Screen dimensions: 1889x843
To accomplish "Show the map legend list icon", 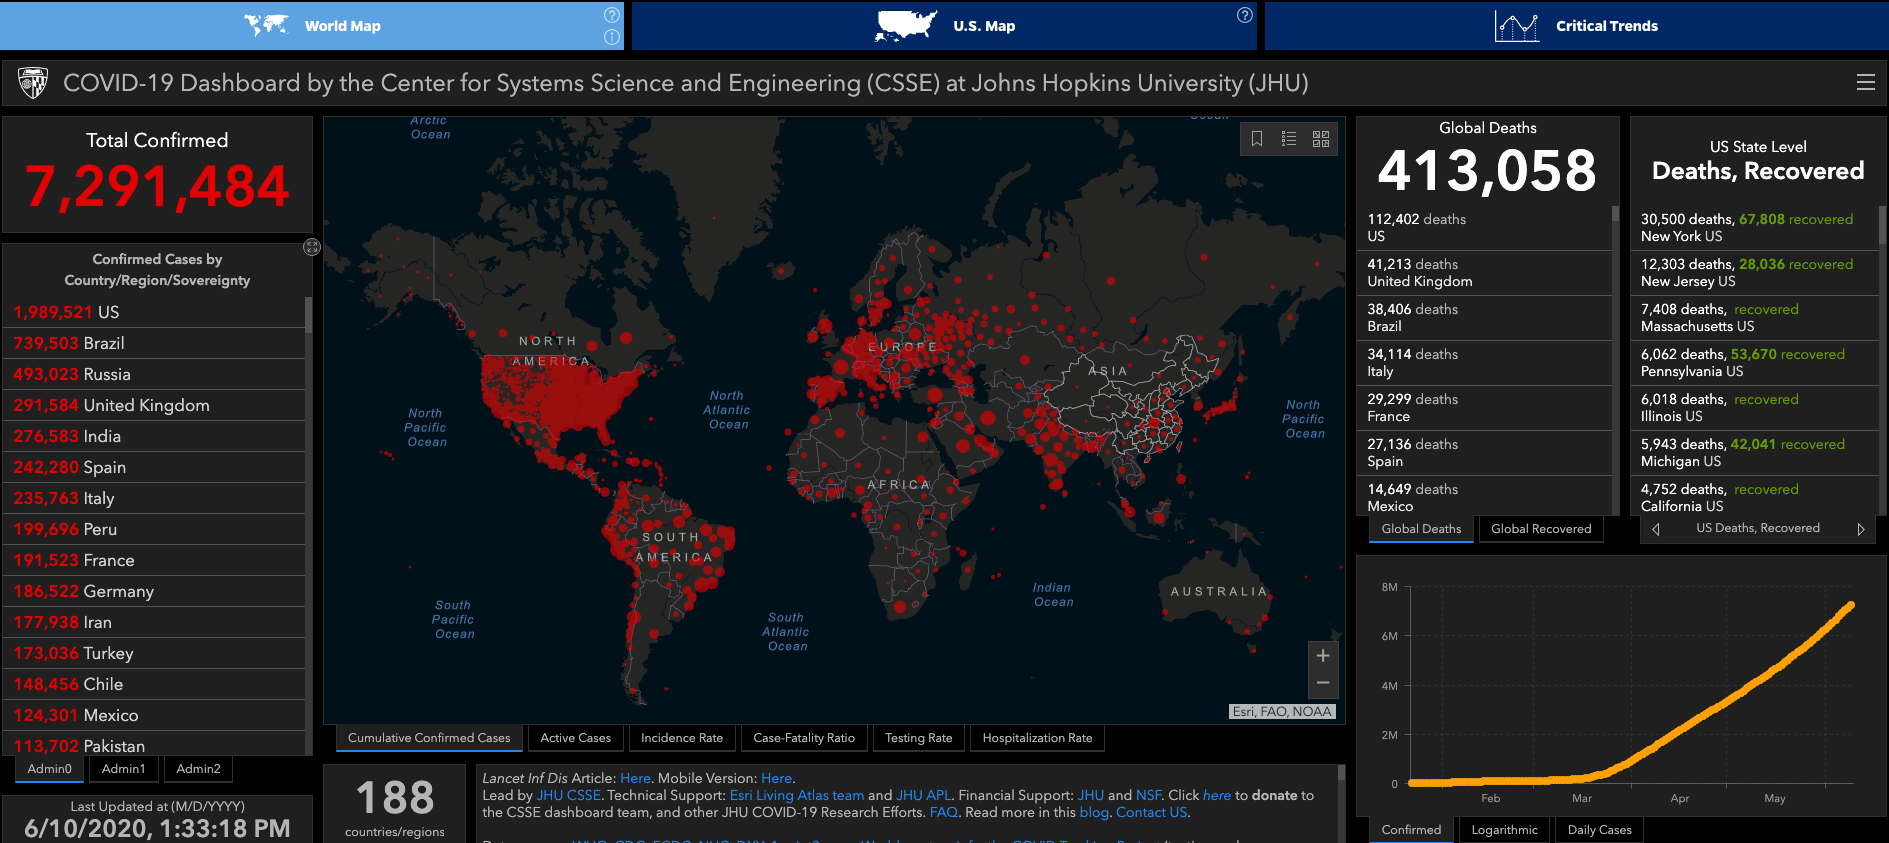I will pyautogui.click(x=1289, y=139).
